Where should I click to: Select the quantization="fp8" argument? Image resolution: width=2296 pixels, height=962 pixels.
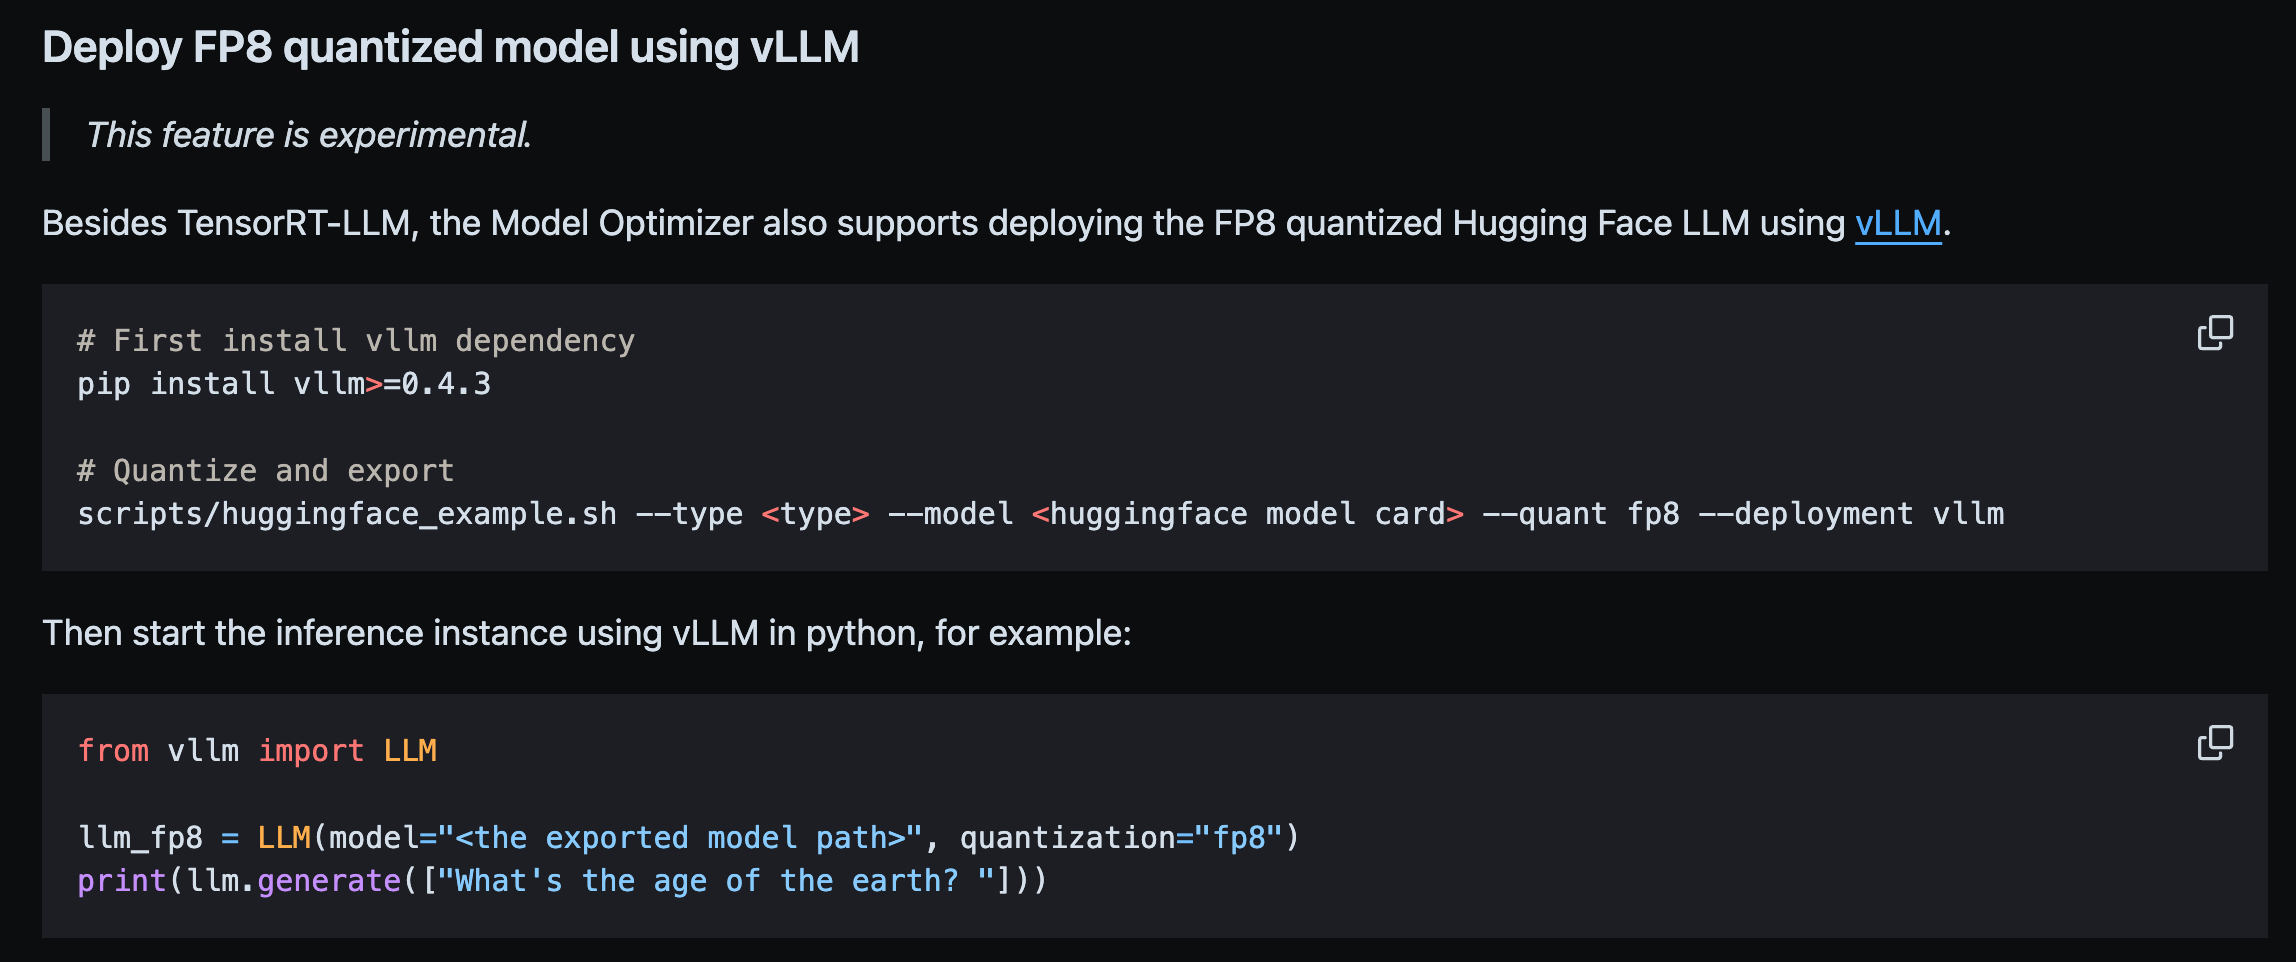[1125, 837]
